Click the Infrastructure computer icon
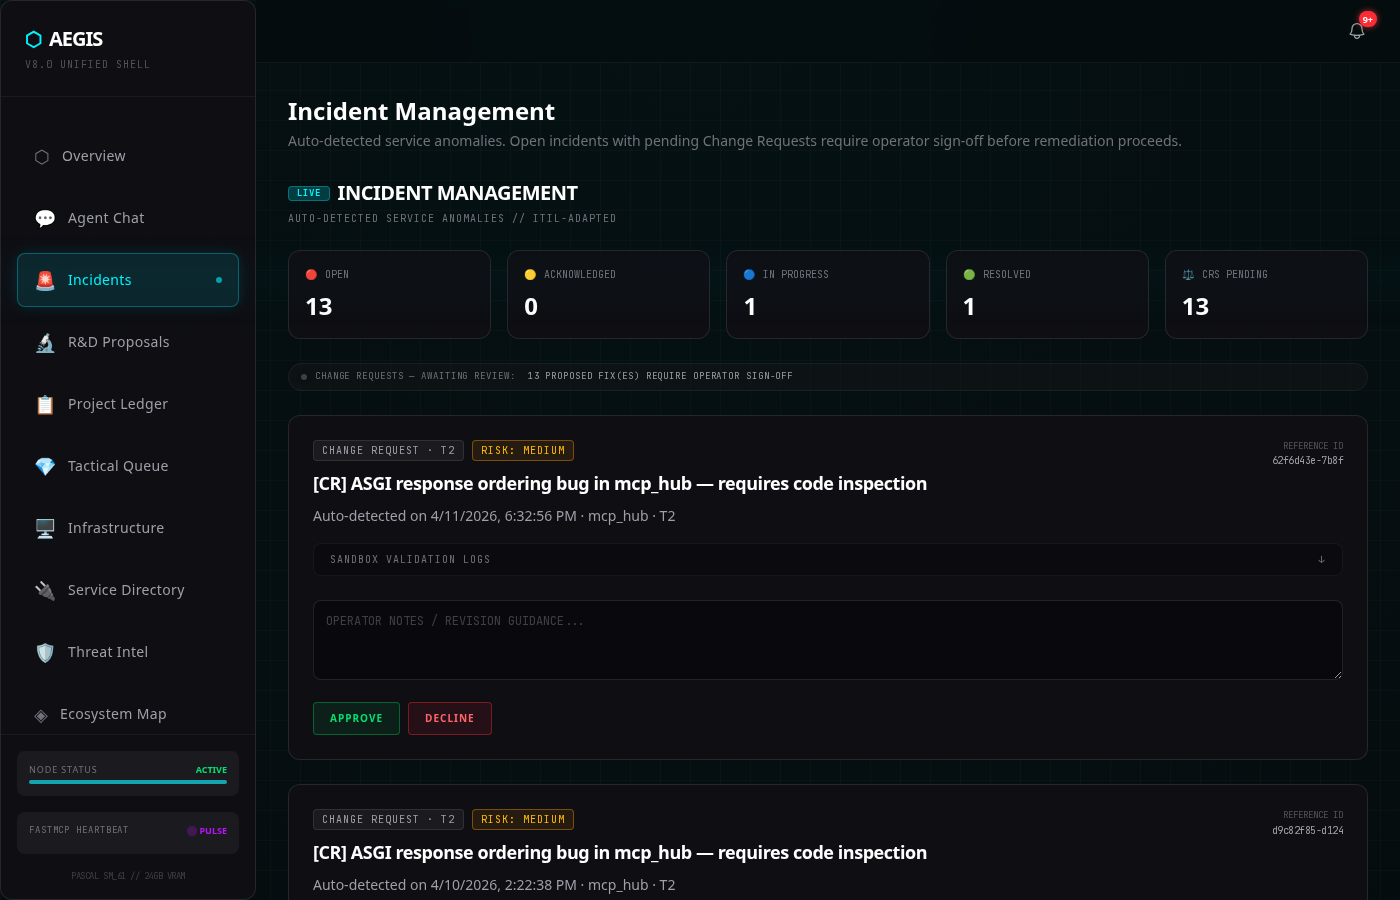Image resolution: width=1400 pixels, height=900 pixels. [x=45, y=528]
